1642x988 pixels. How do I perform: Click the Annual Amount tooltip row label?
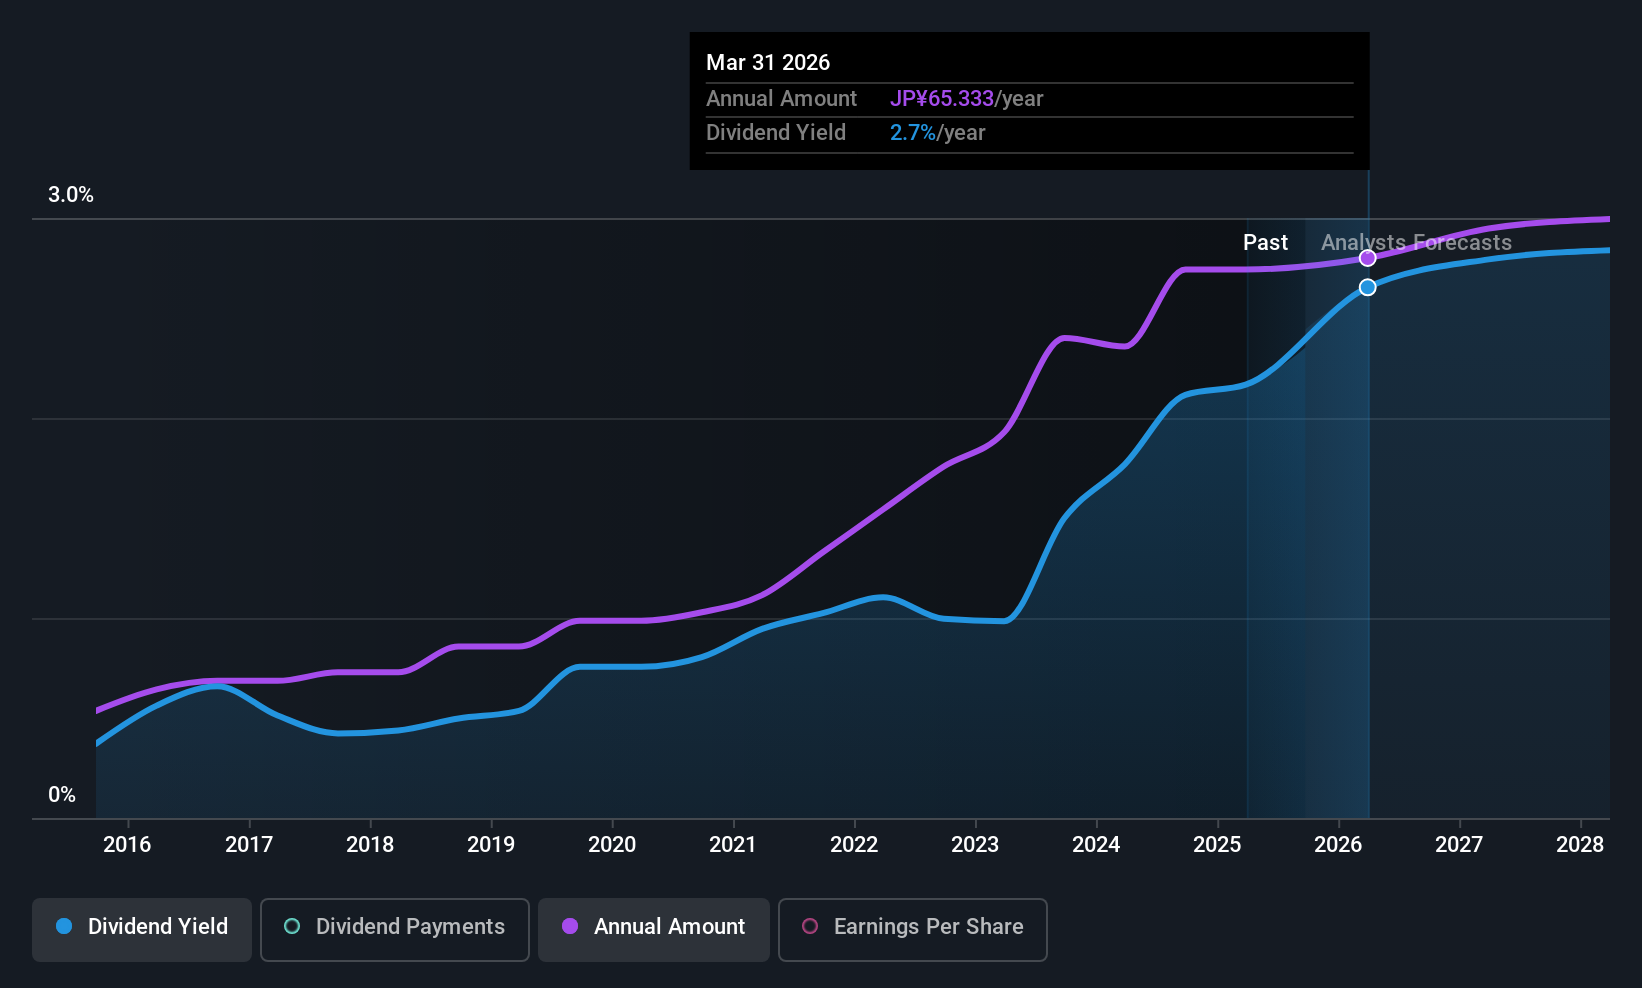pyautogui.click(x=781, y=99)
